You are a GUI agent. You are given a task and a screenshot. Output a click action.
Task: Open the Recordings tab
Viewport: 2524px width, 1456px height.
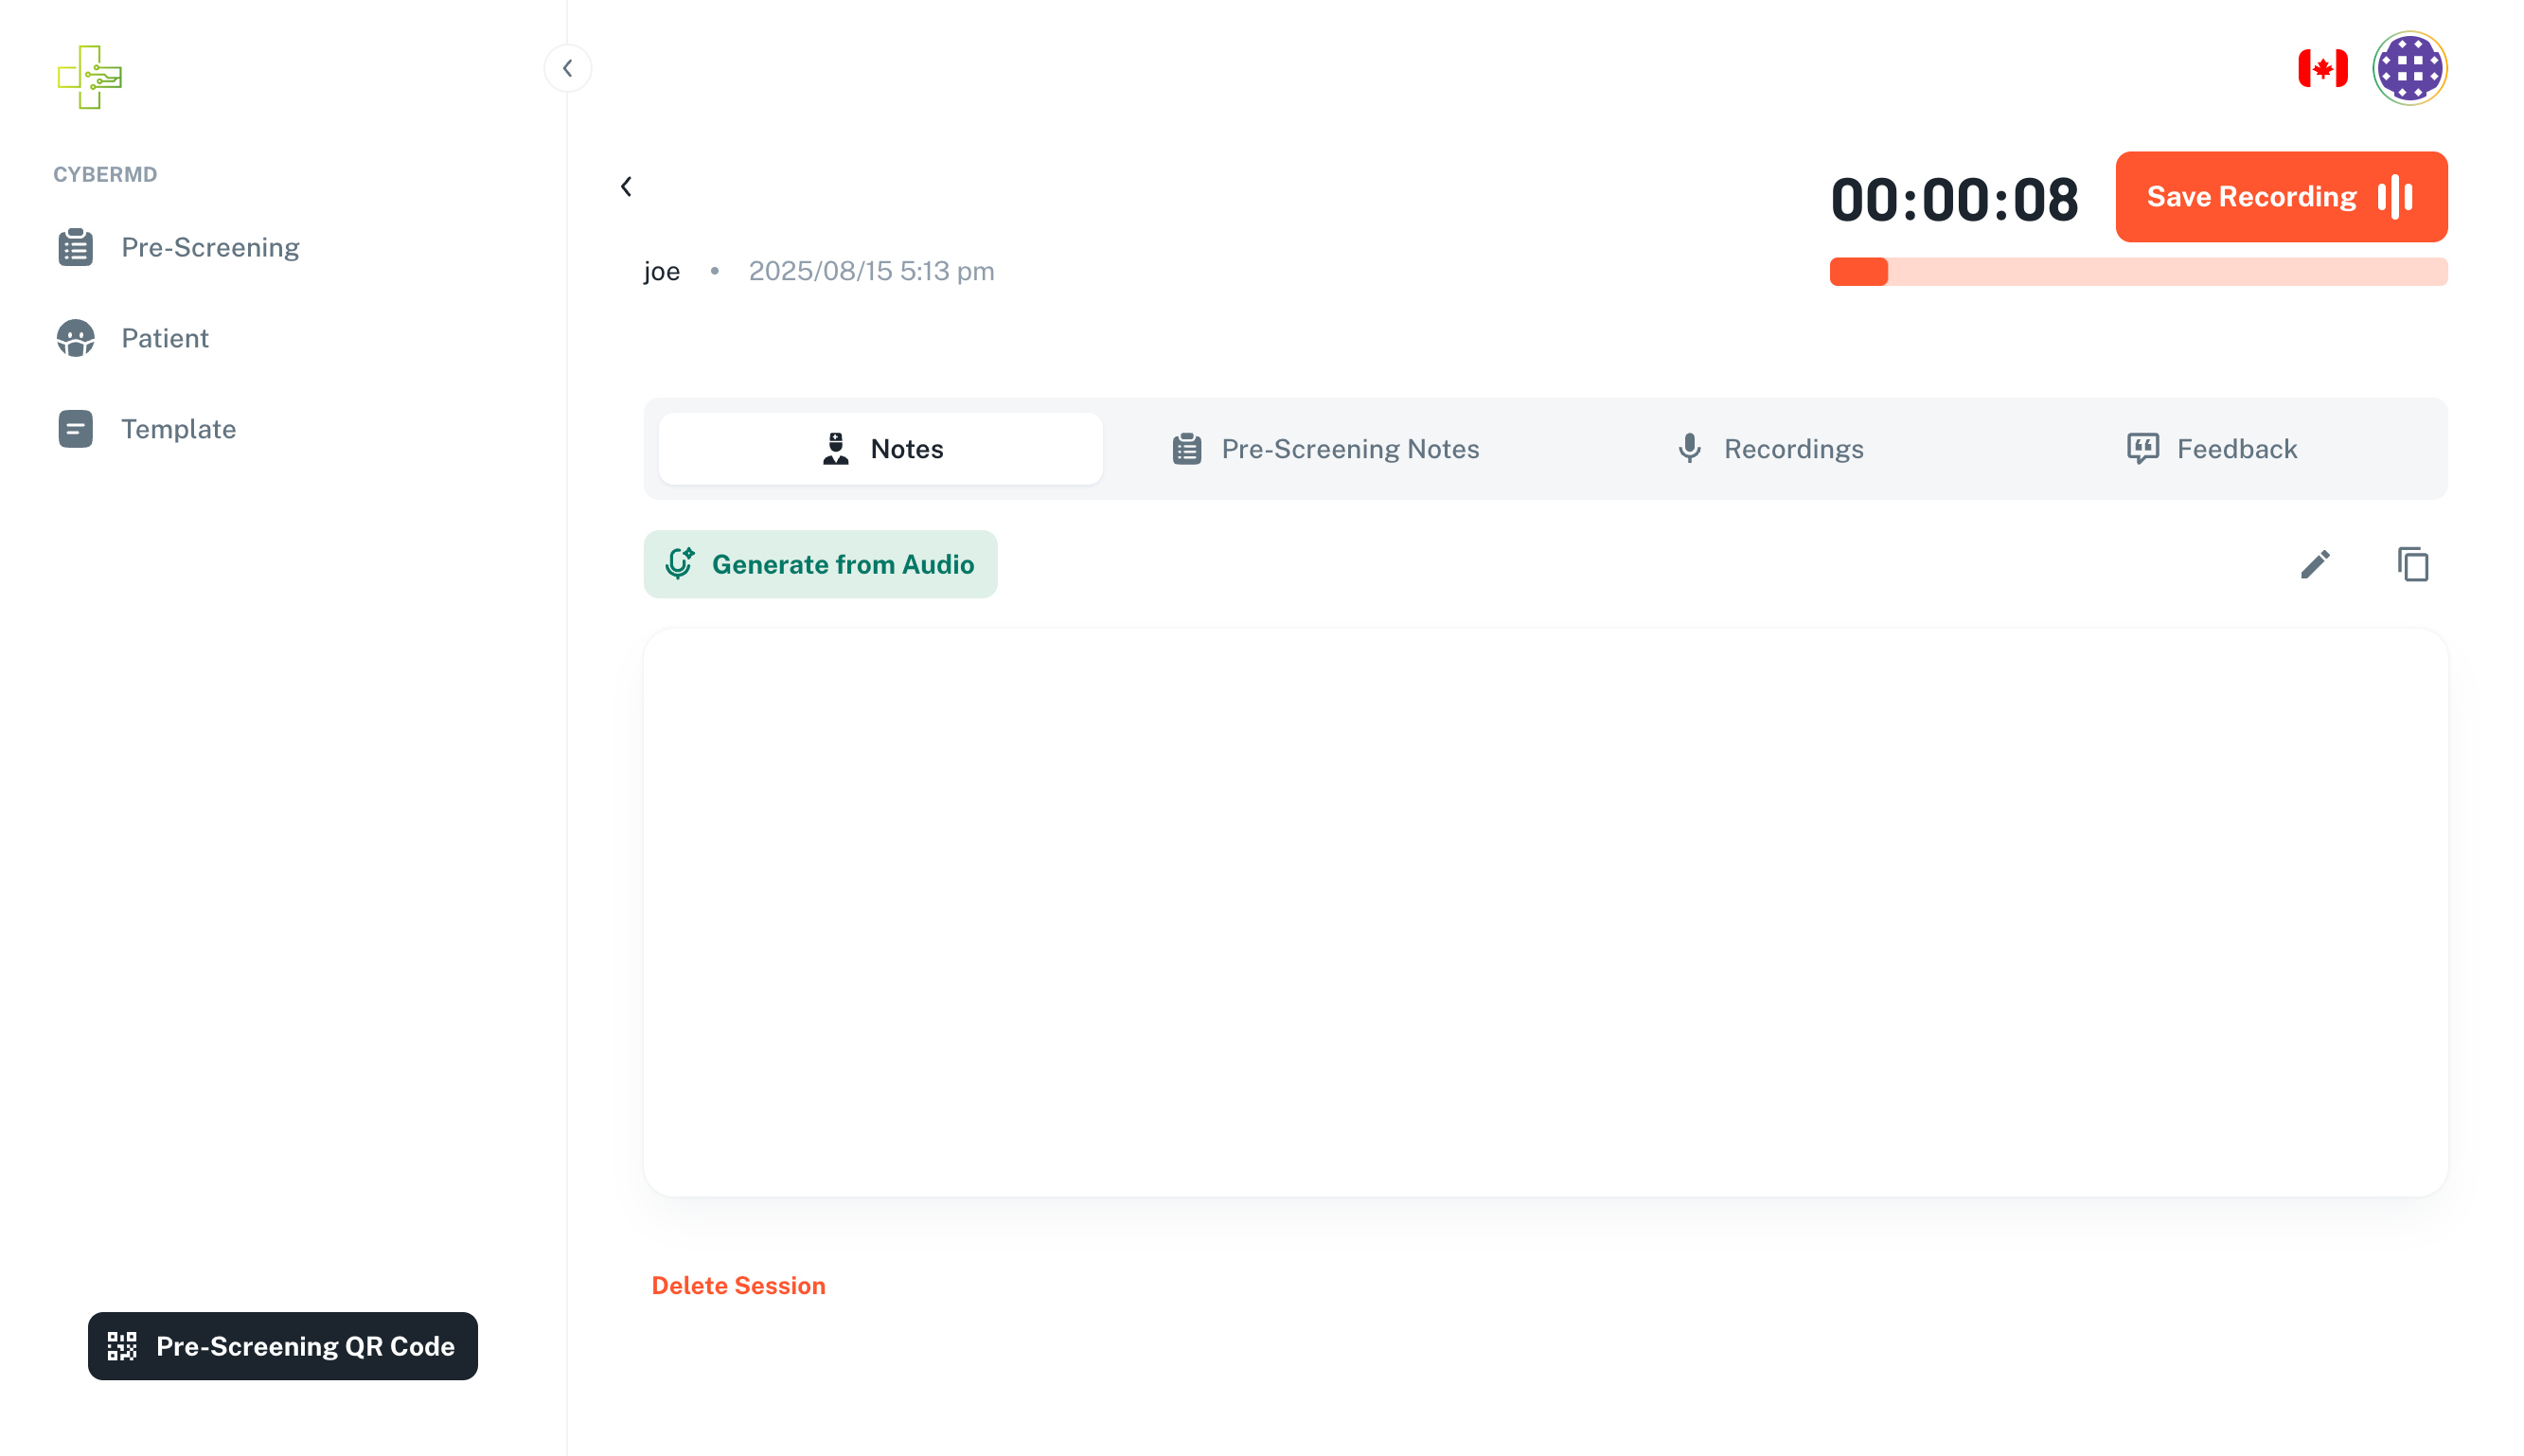[1770, 449]
